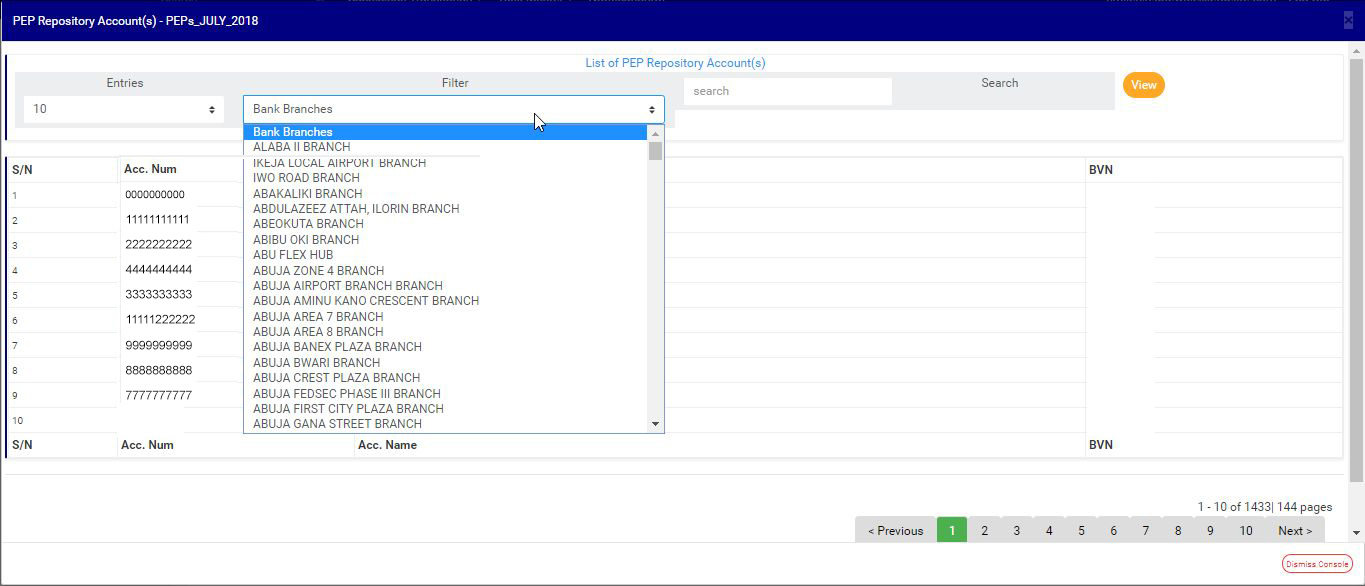
Task: Click the List of PEP Repository Account(s) link
Action: pyautogui.click(x=675, y=63)
